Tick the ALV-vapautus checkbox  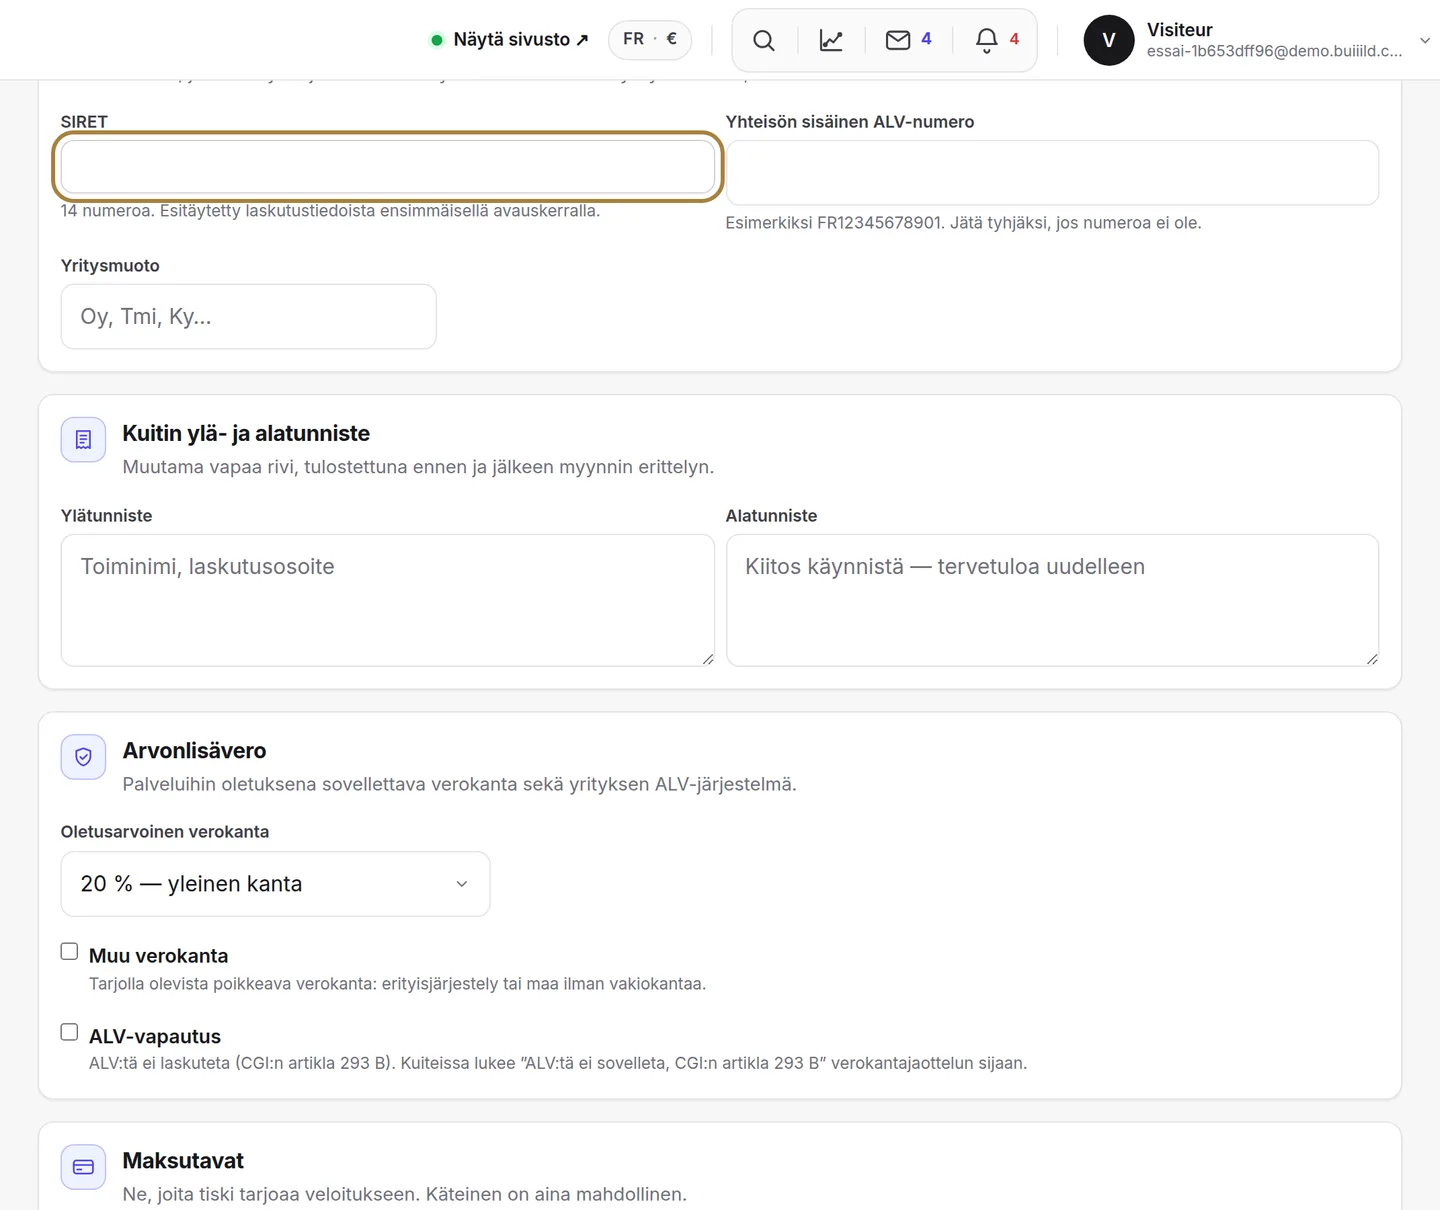pyautogui.click(x=69, y=1032)
